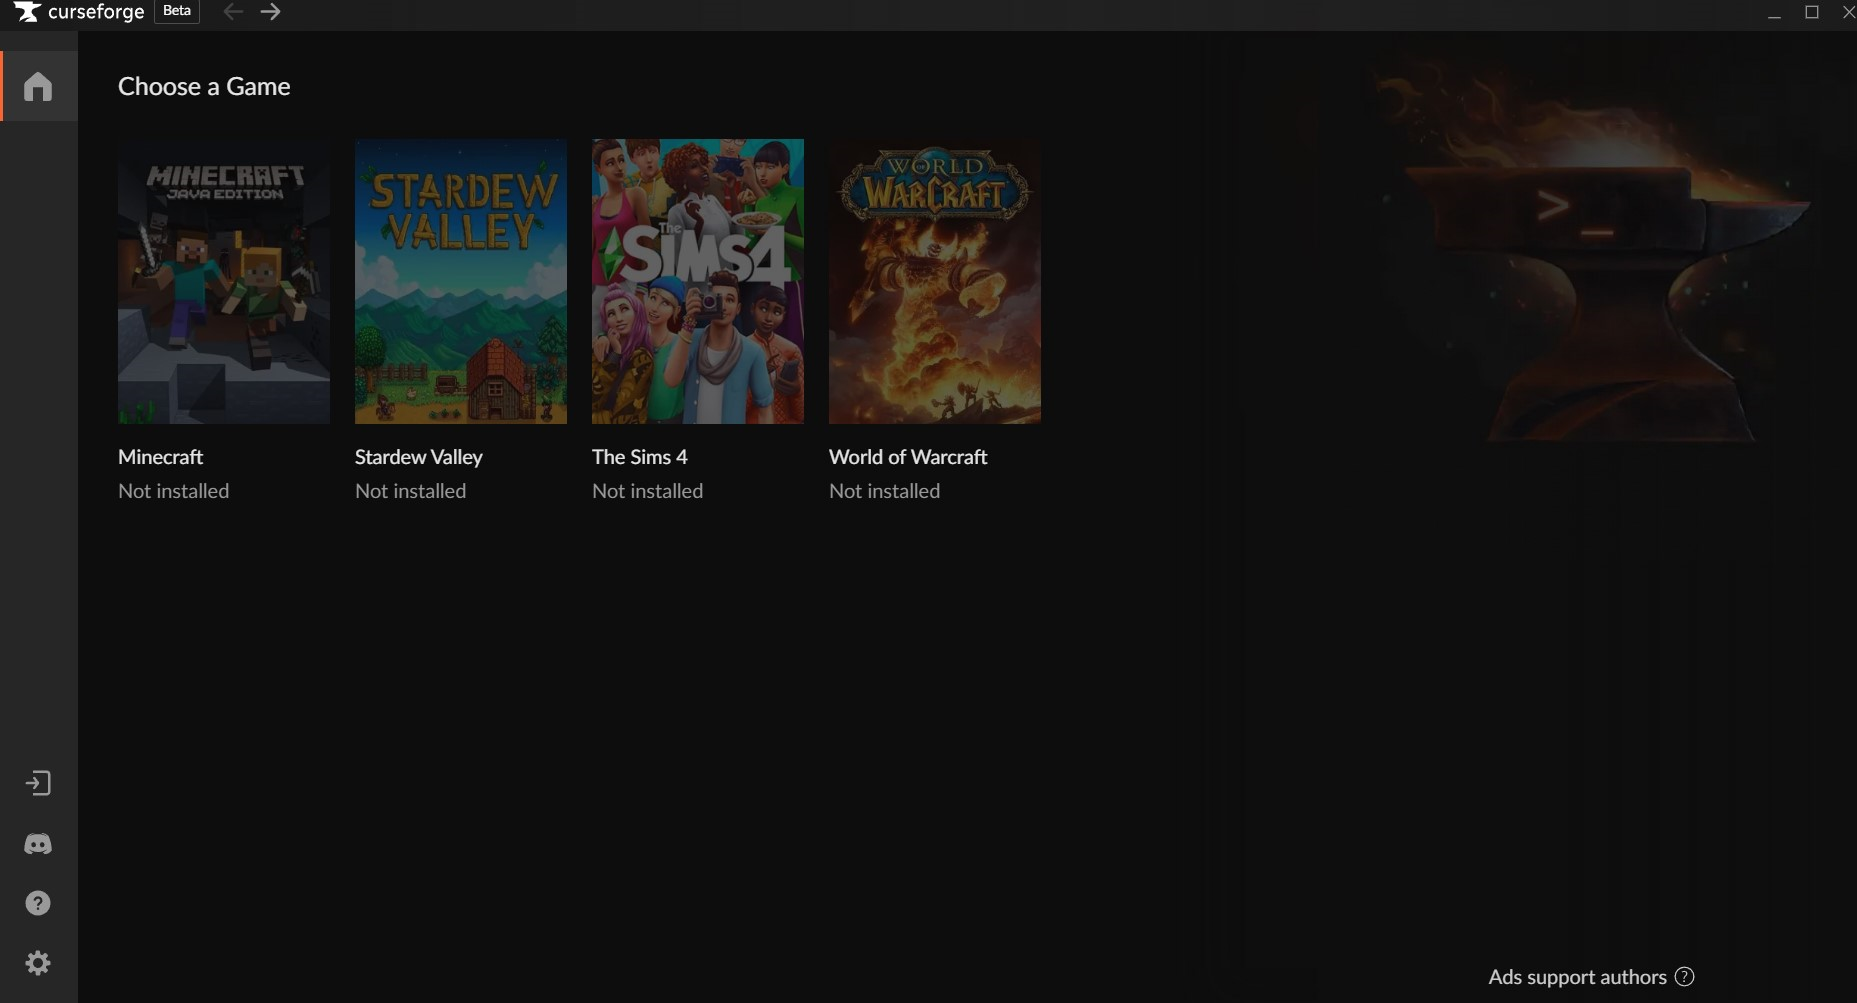Click the Minecraft title label
Viewport: 1857px width, 1003px height.
[160, 457]
